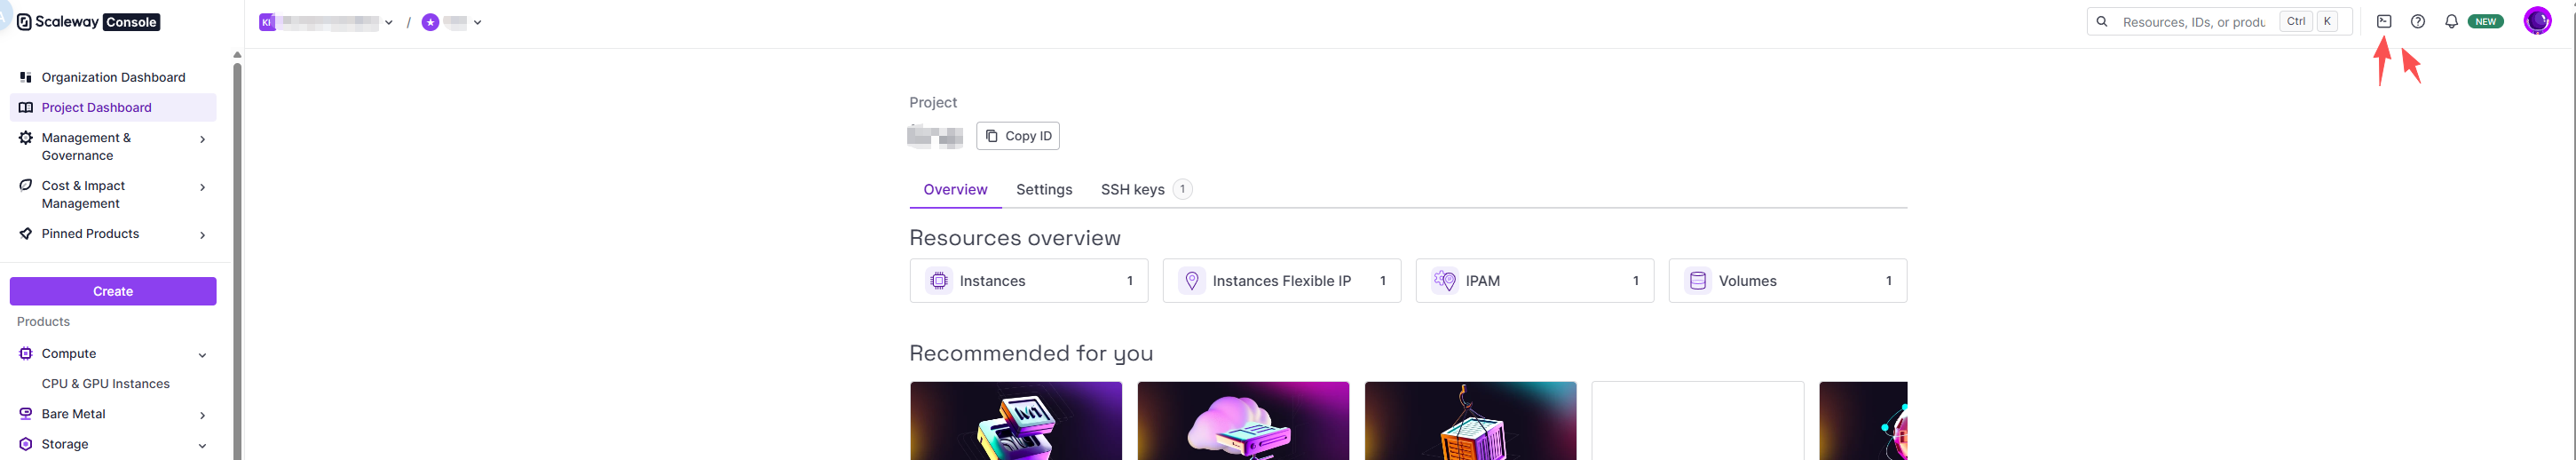Image resolution: width=2576 pixels, height=460 pixels.
Task: Open the terminal console icon in header
Action: [x=2384, y=22]
